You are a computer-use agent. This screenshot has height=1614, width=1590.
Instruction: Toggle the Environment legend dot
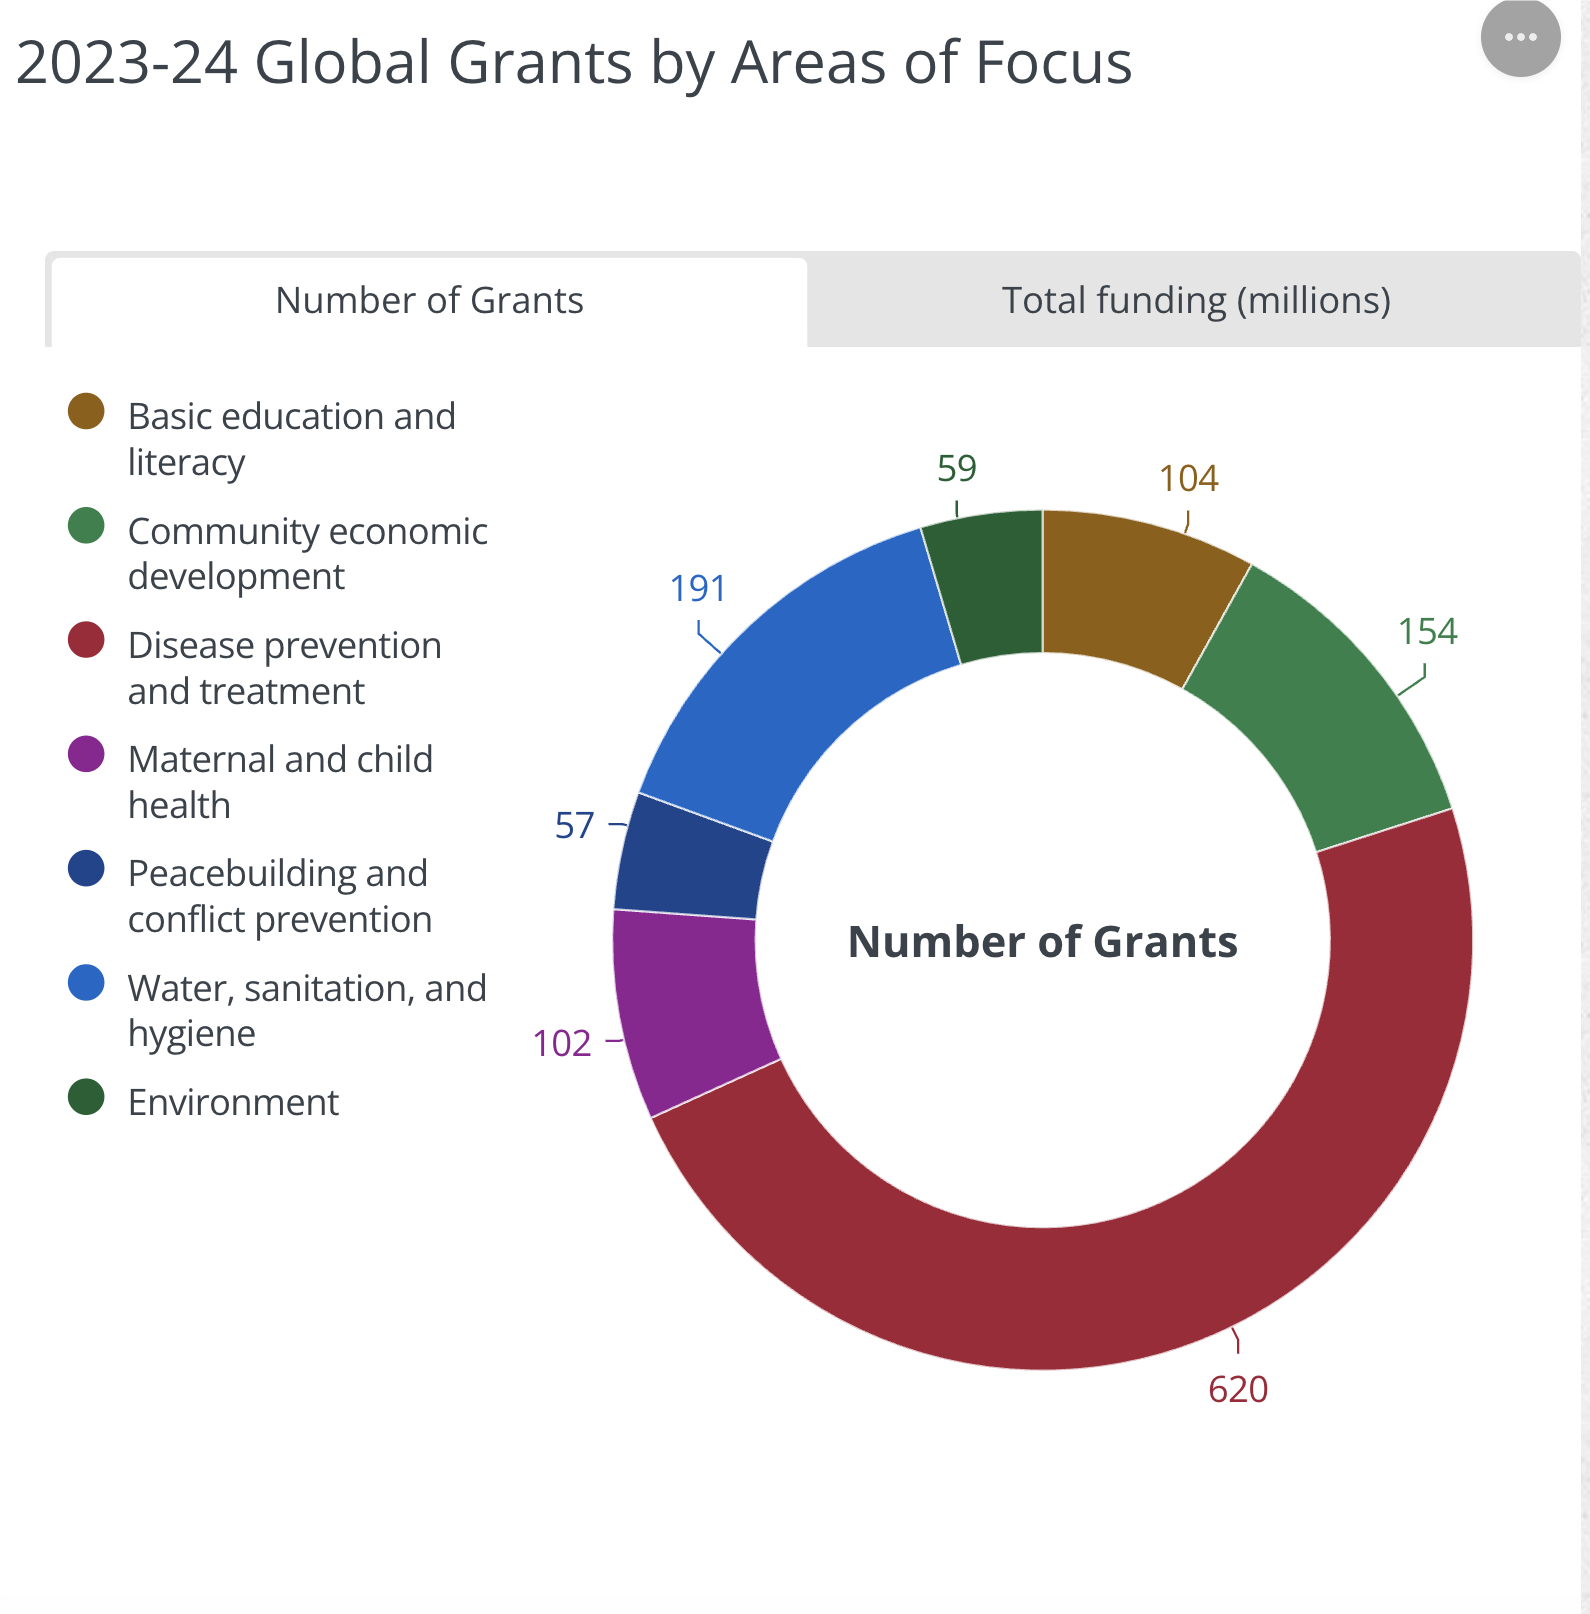[86, 1097]
